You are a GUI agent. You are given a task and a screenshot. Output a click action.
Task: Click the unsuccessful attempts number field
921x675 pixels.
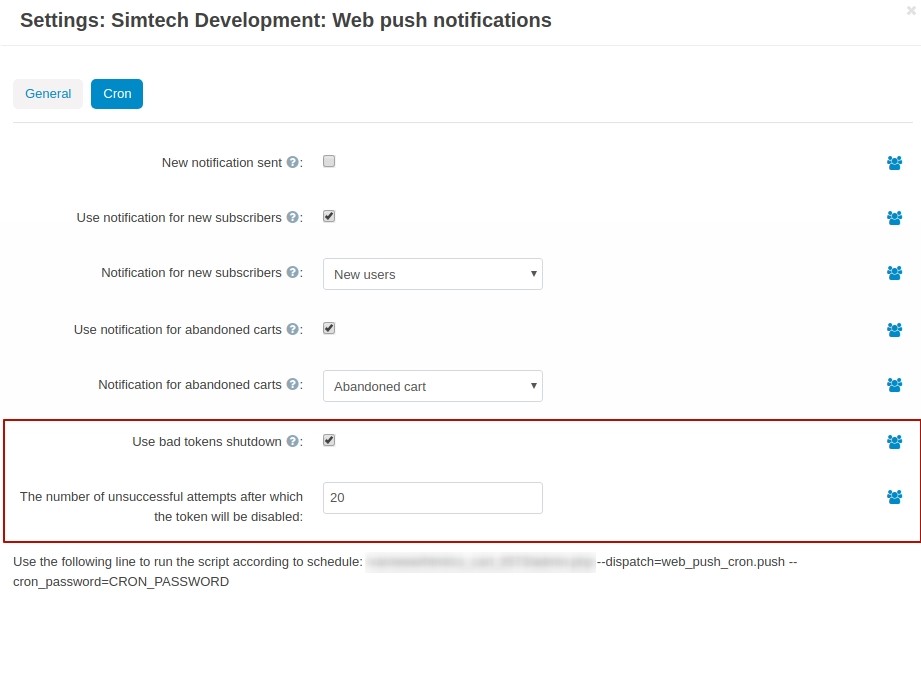coord(433,498)
